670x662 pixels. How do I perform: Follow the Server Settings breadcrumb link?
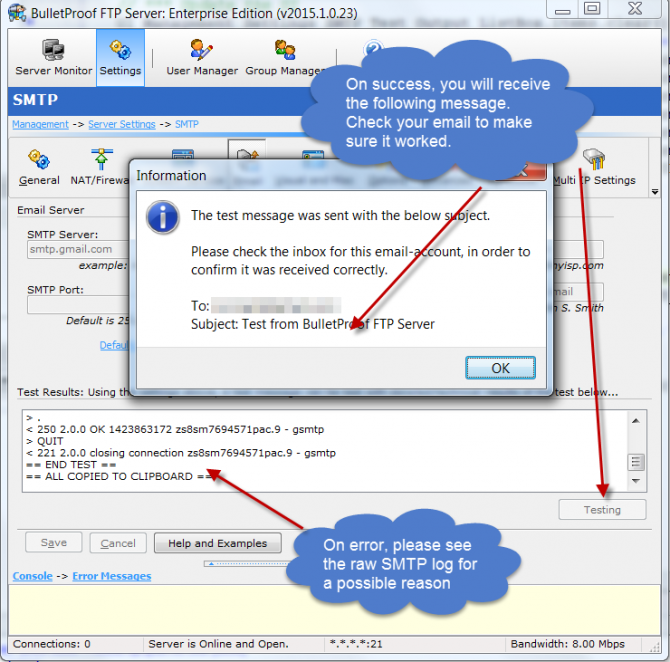click(x=122, y=124)
